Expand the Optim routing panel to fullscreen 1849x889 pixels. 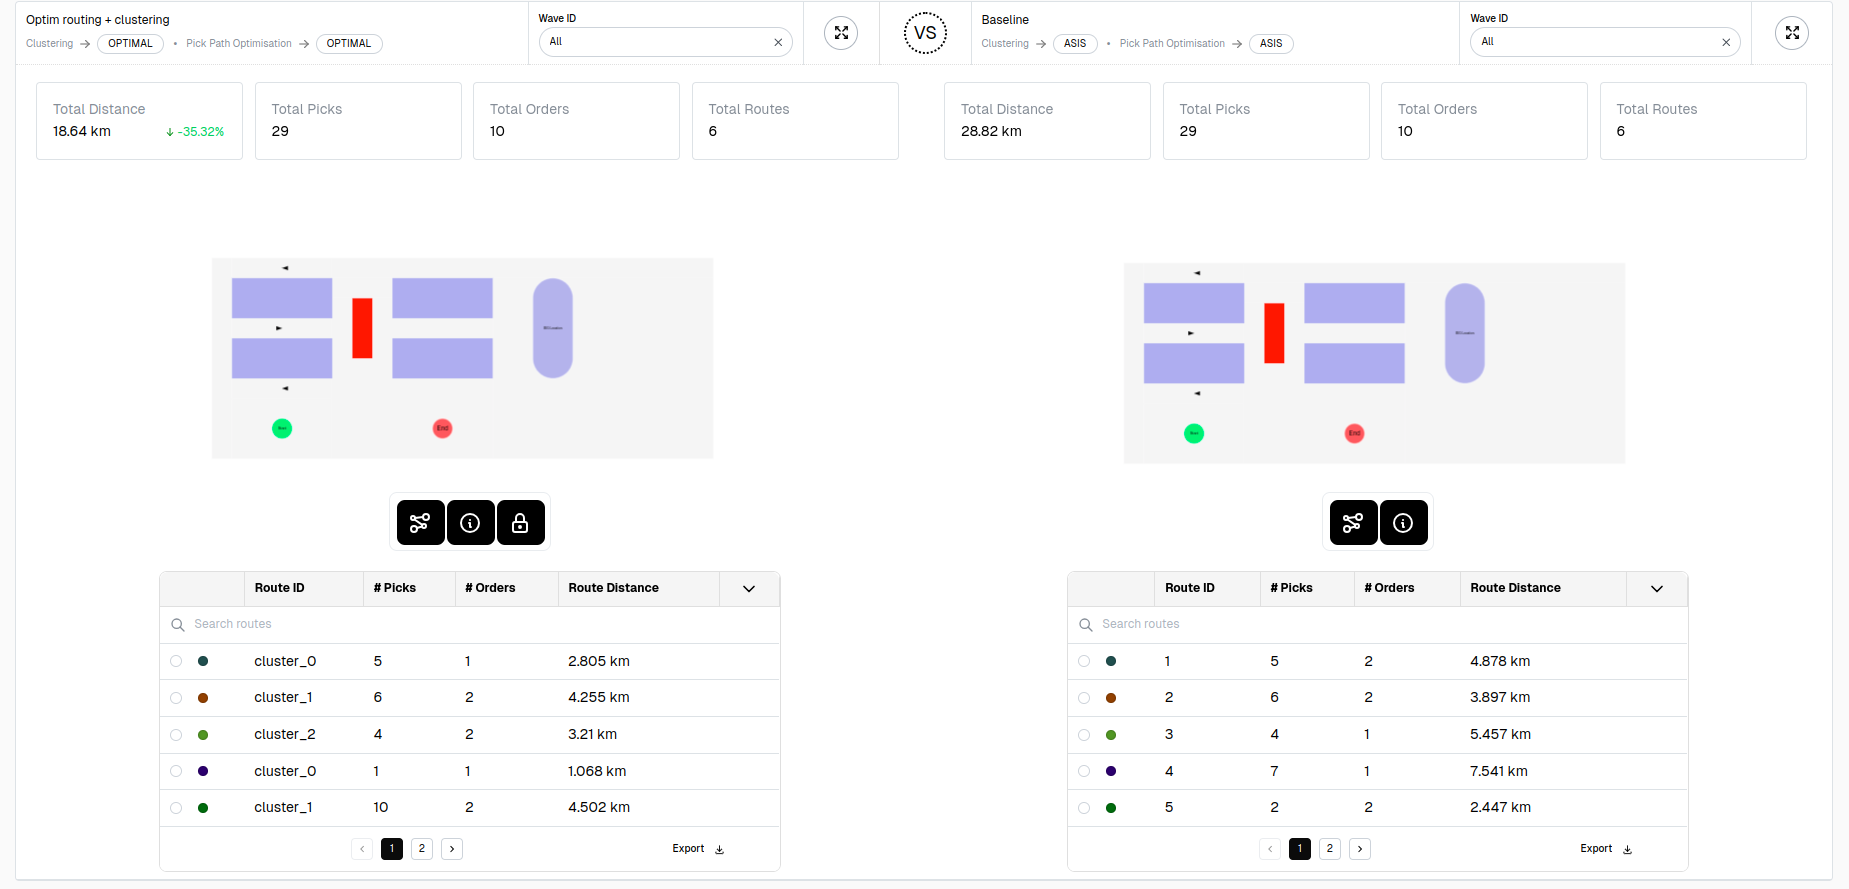point(841,33)
